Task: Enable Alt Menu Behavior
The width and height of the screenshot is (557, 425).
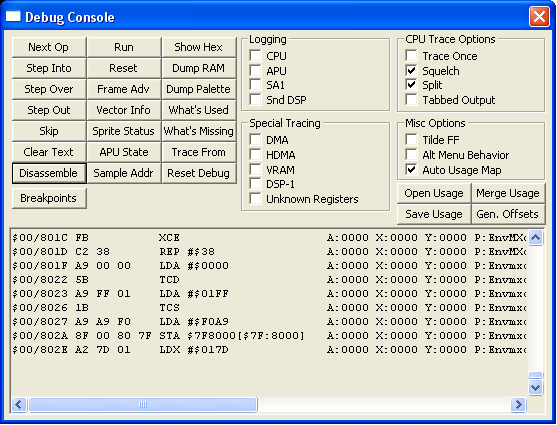Action: pyautogui.click(x=411, y=155)
